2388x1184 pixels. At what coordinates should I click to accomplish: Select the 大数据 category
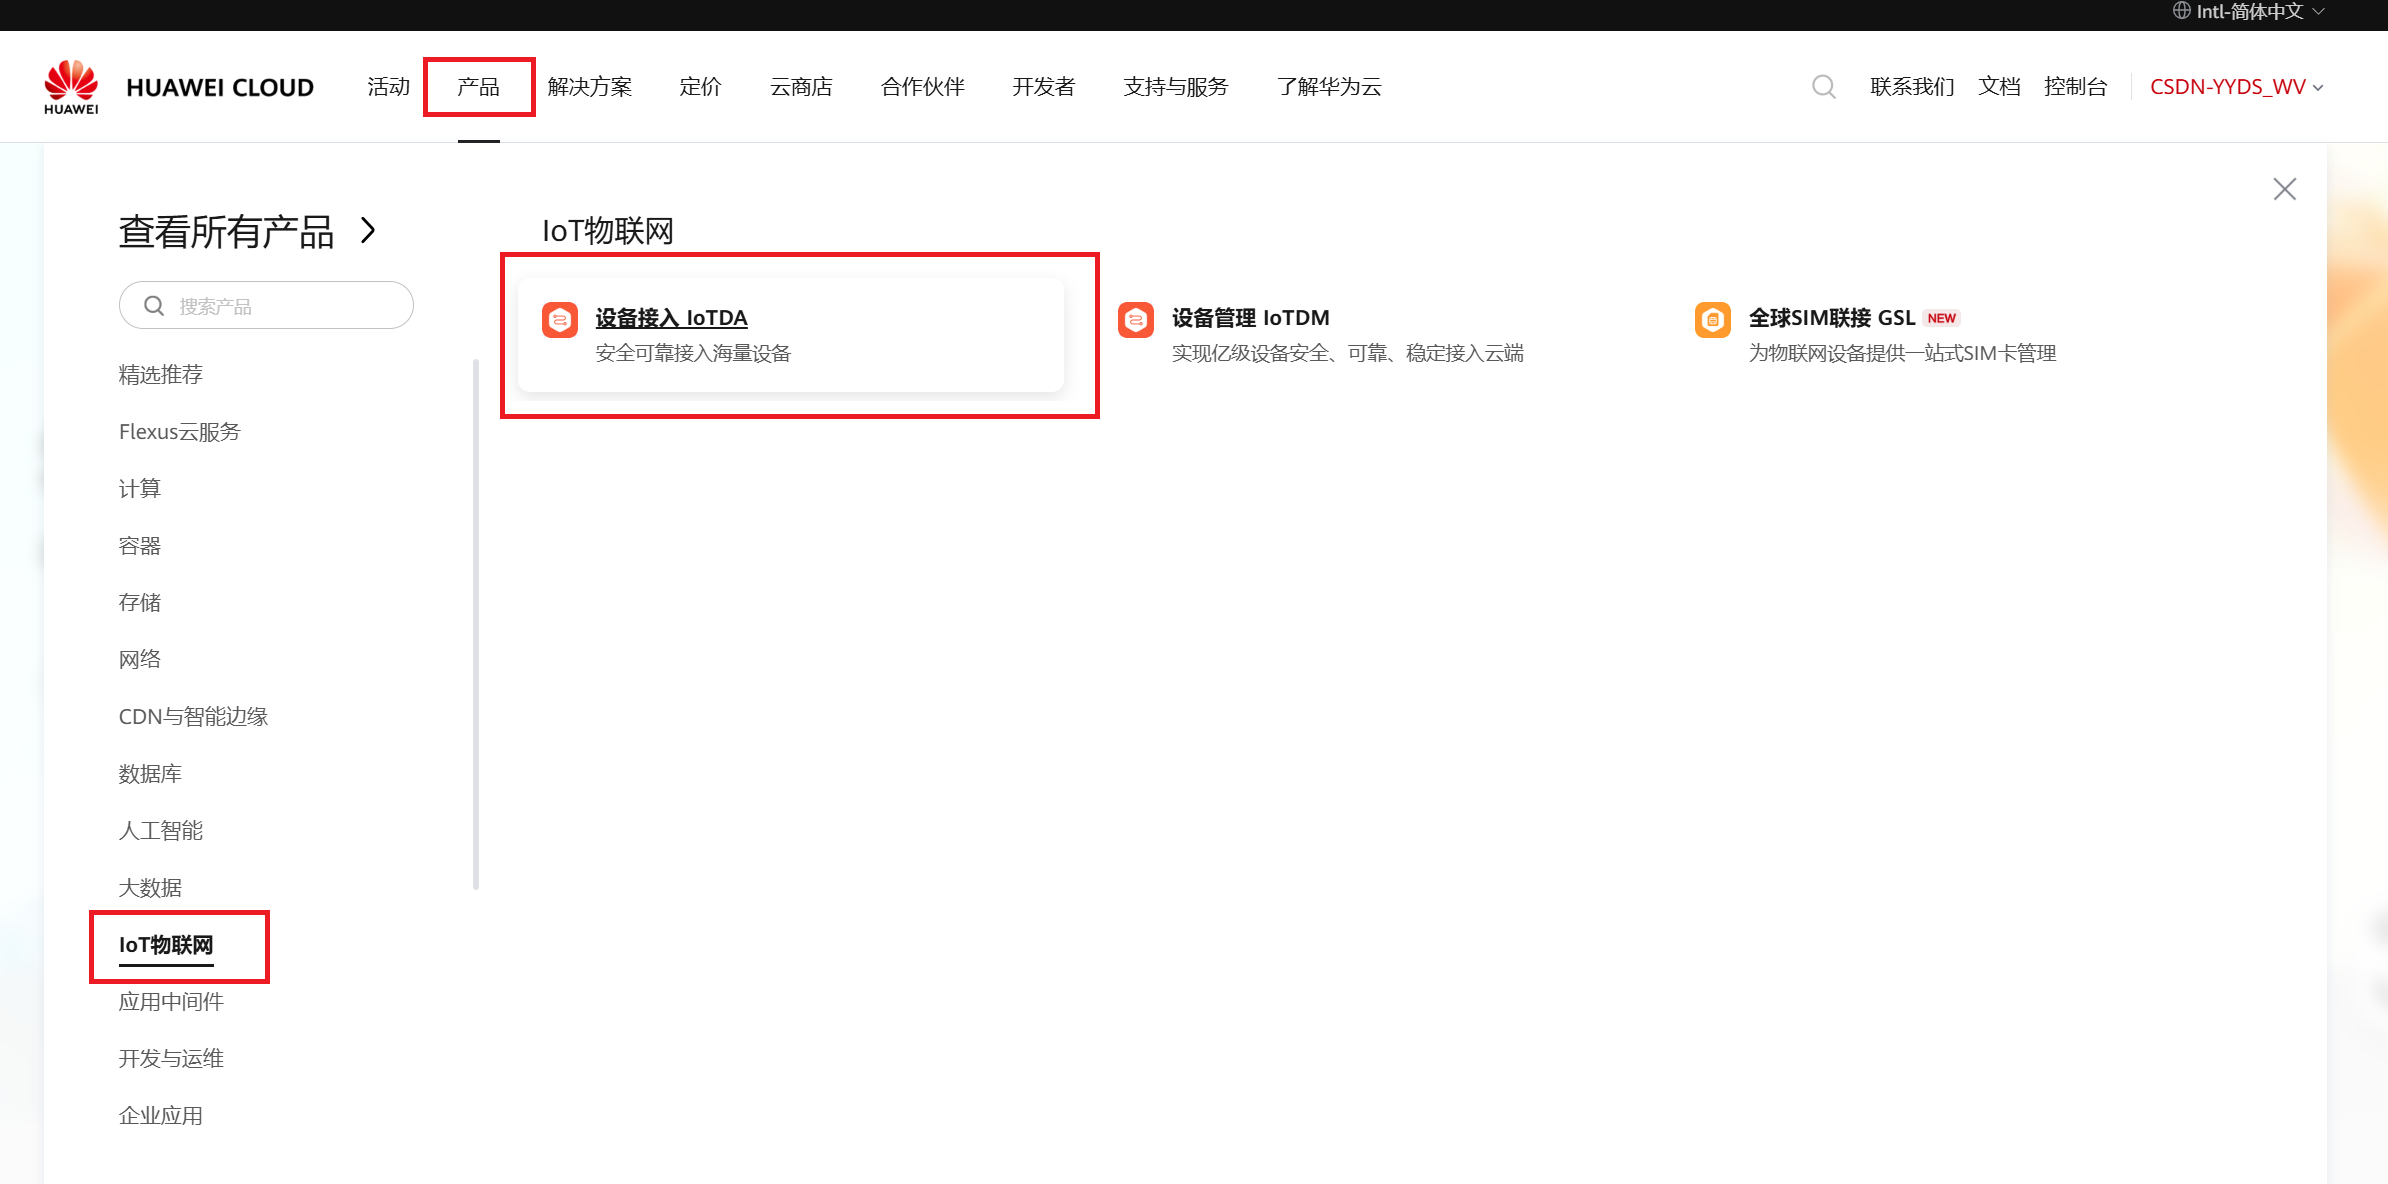click(150, 888)
